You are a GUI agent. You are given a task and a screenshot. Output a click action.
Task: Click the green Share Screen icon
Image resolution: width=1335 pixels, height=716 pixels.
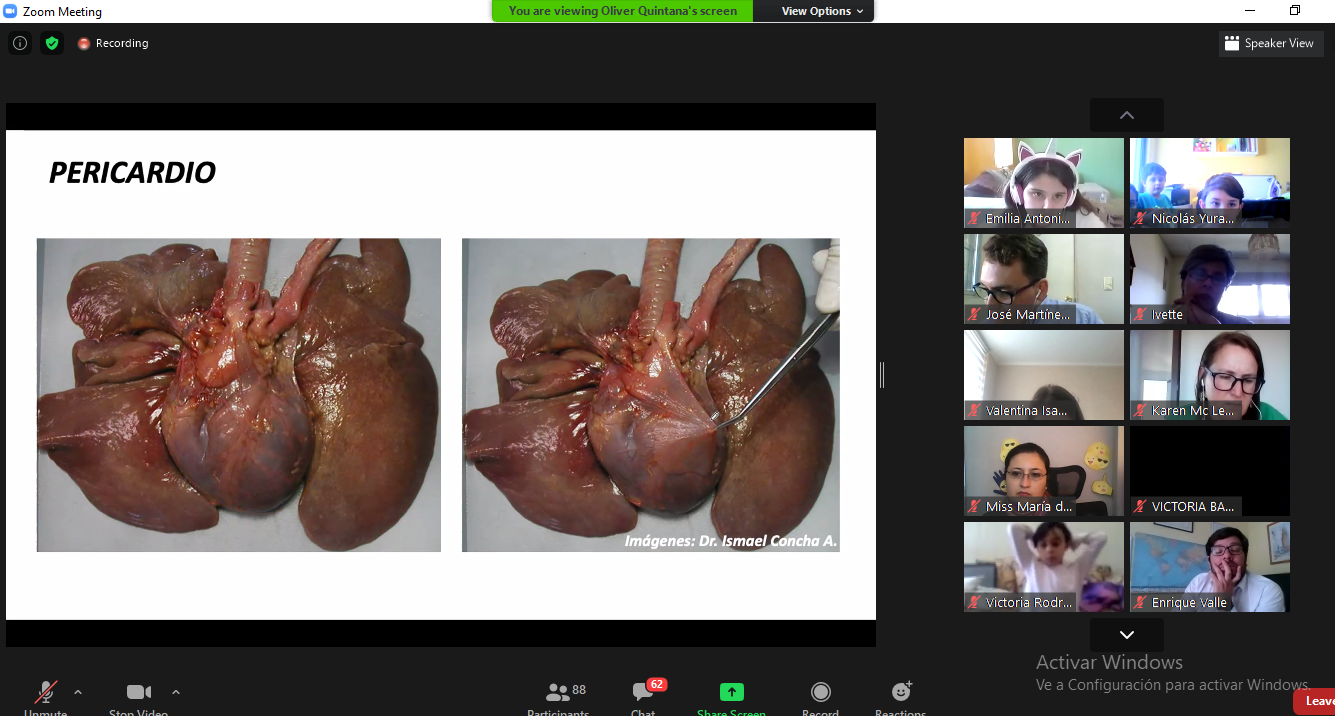(732, 694)
